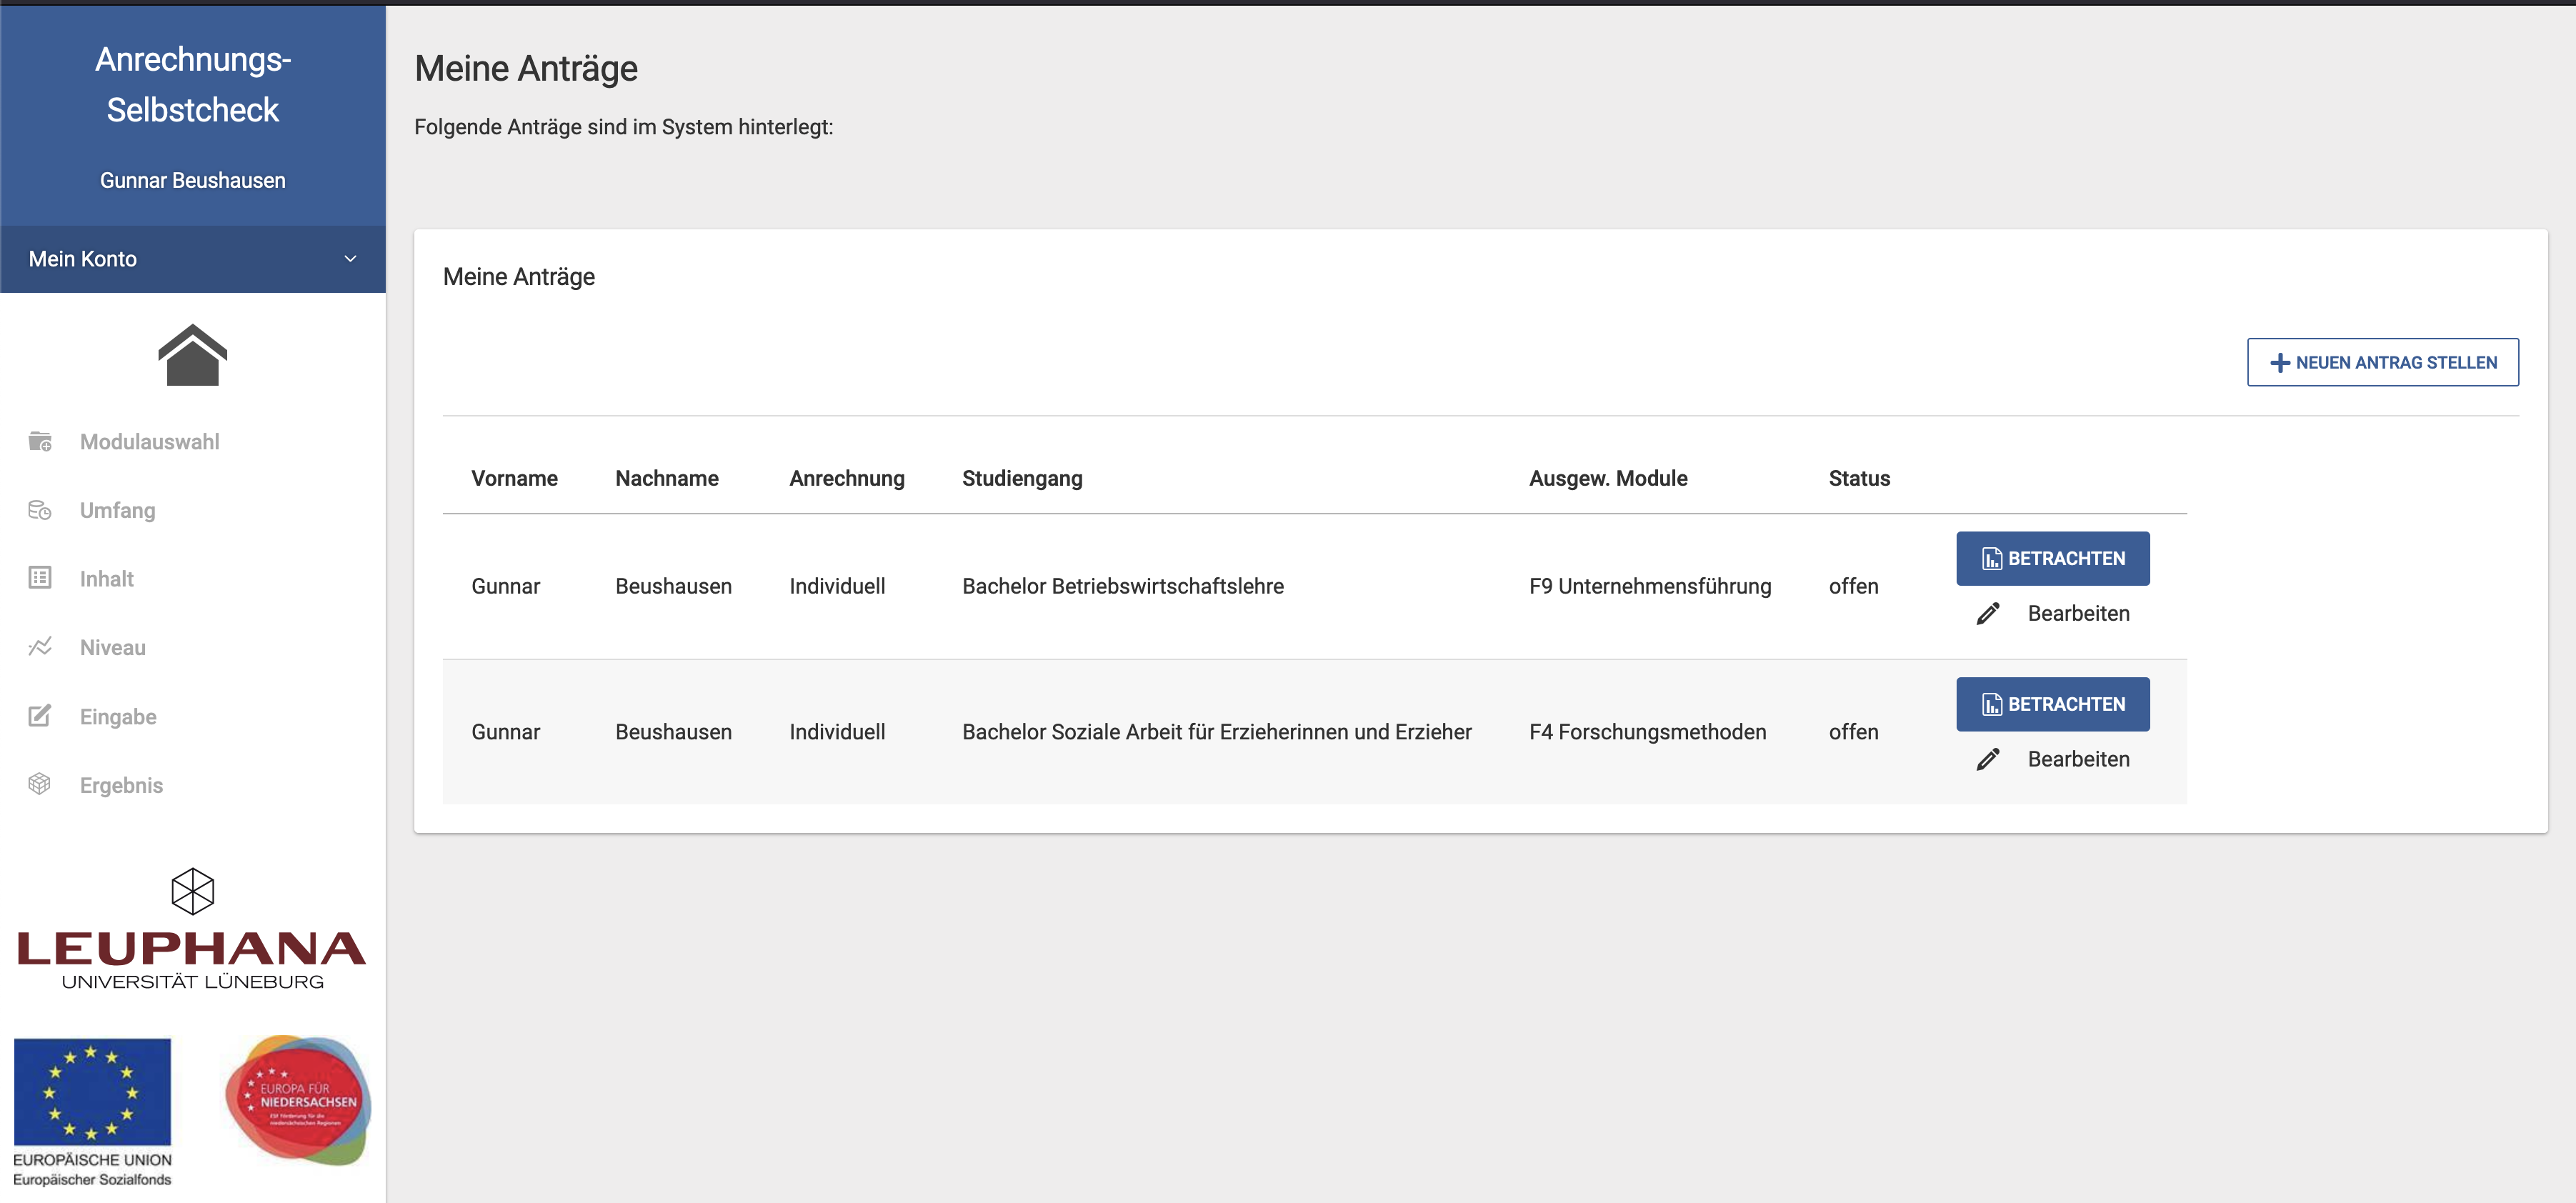The image size is (2576, 1203).
Task: Expand the Mein Konto chevron
Action: [x=350, y=259]
